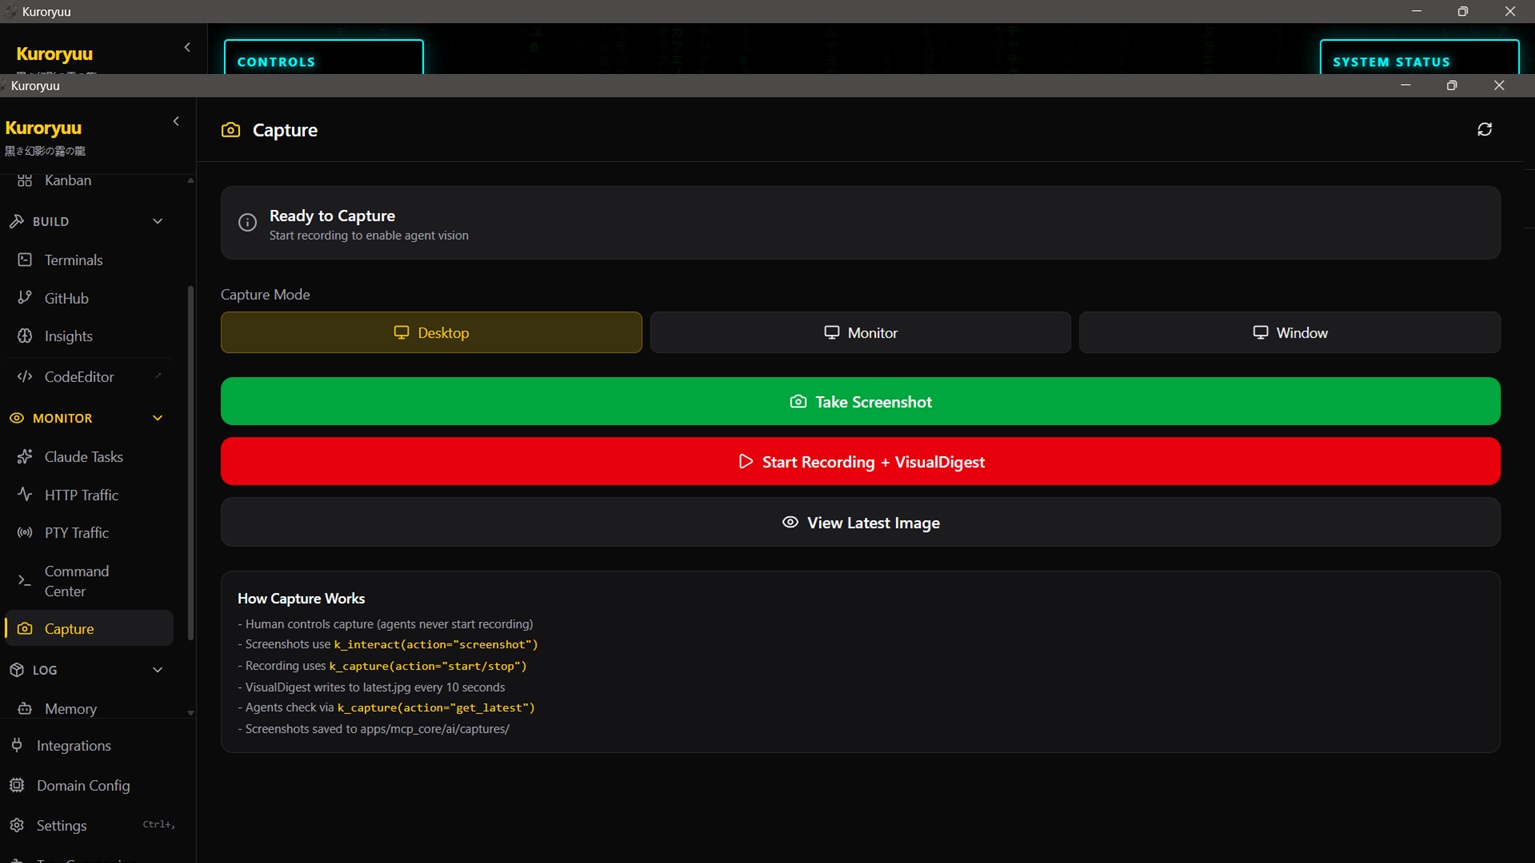Select the Terminals icon in sidebar
The height and width of the screenshot is (863, 1535).
click(25, 260)
